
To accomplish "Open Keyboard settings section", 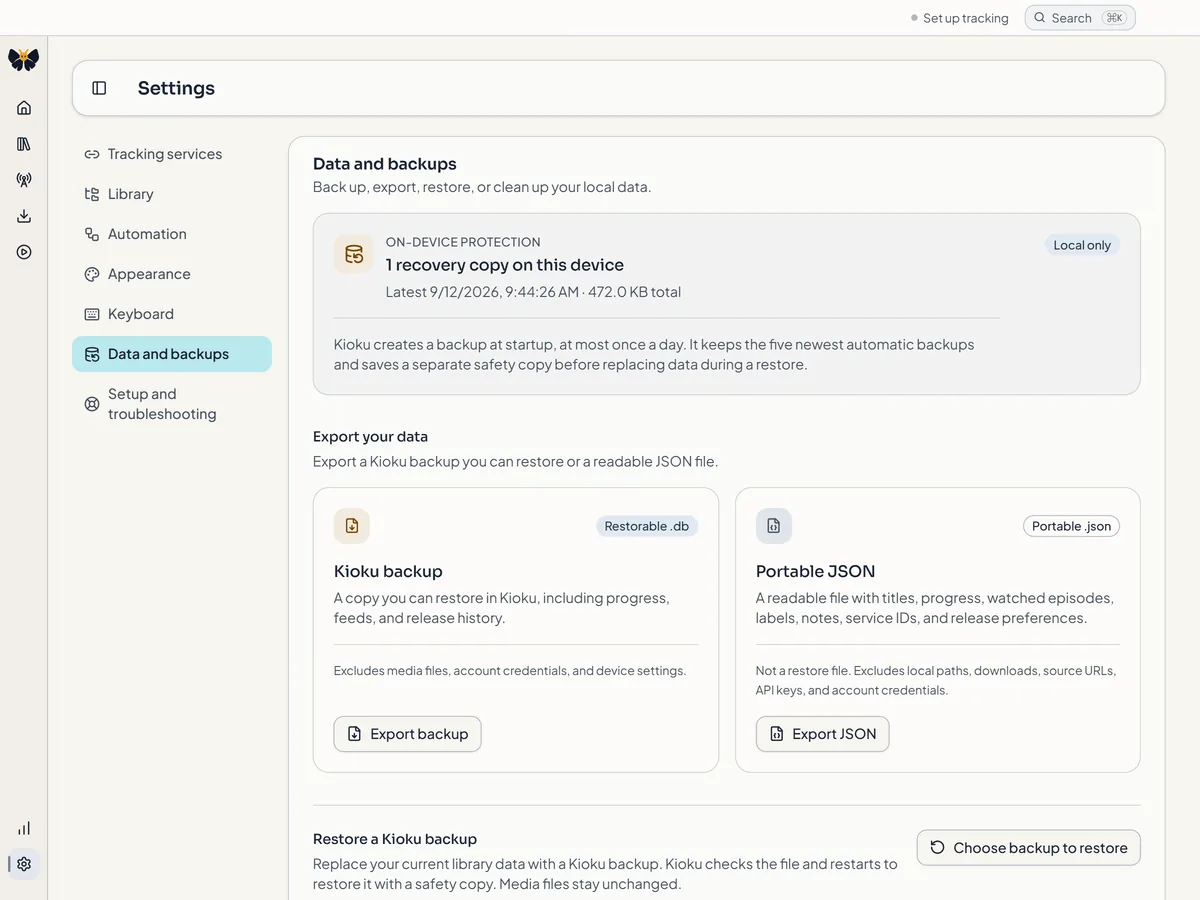I will point(172,314).
